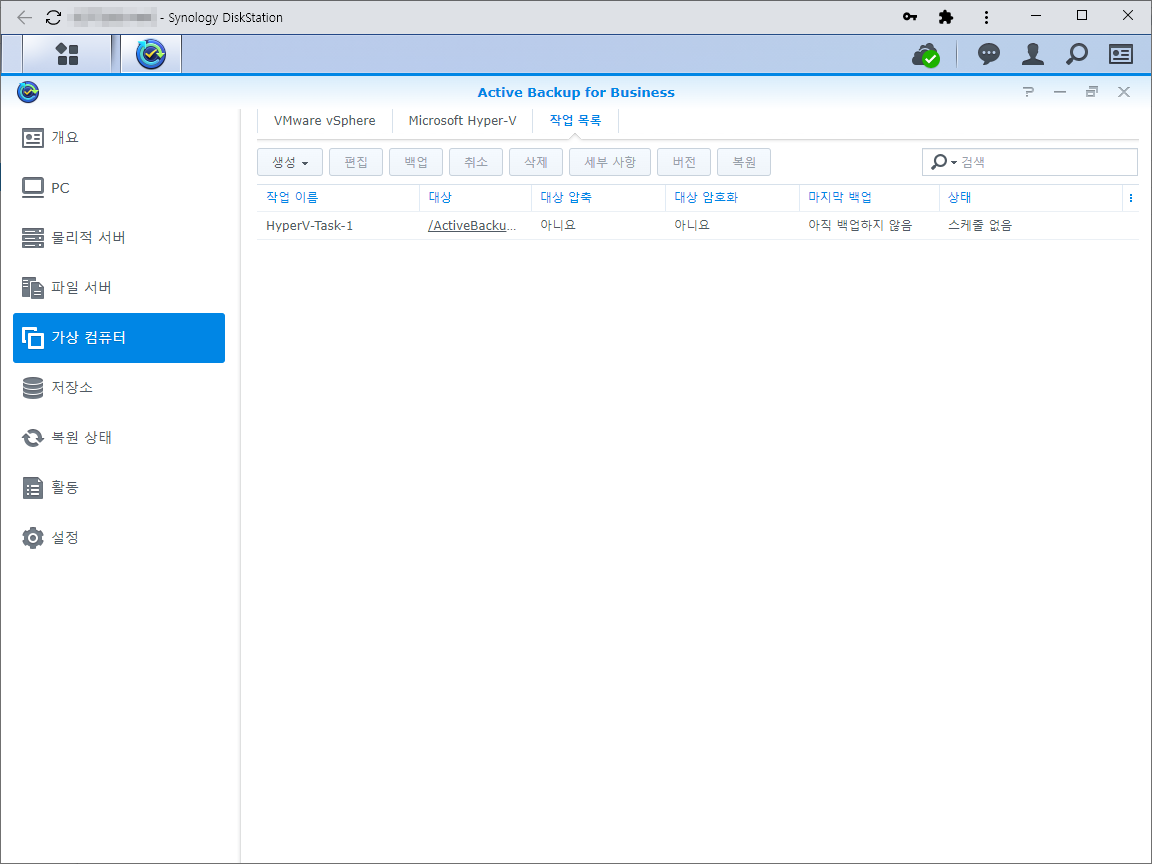This screenshot has height=864, width=1152.
Task: Click the 편집 edit button
Action: [356, 162]
